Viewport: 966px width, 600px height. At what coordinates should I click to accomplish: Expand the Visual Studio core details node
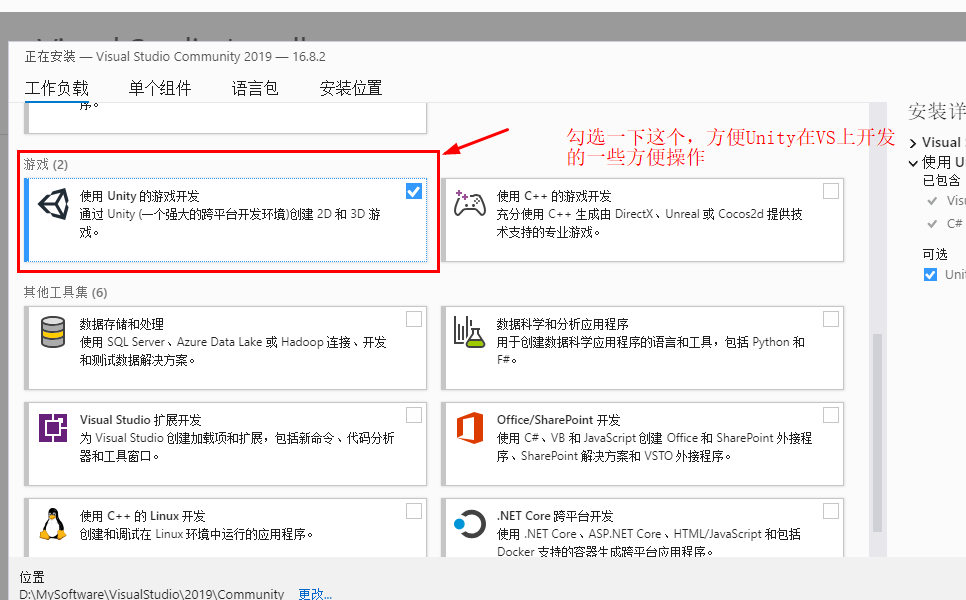click(x=913, y=144)
